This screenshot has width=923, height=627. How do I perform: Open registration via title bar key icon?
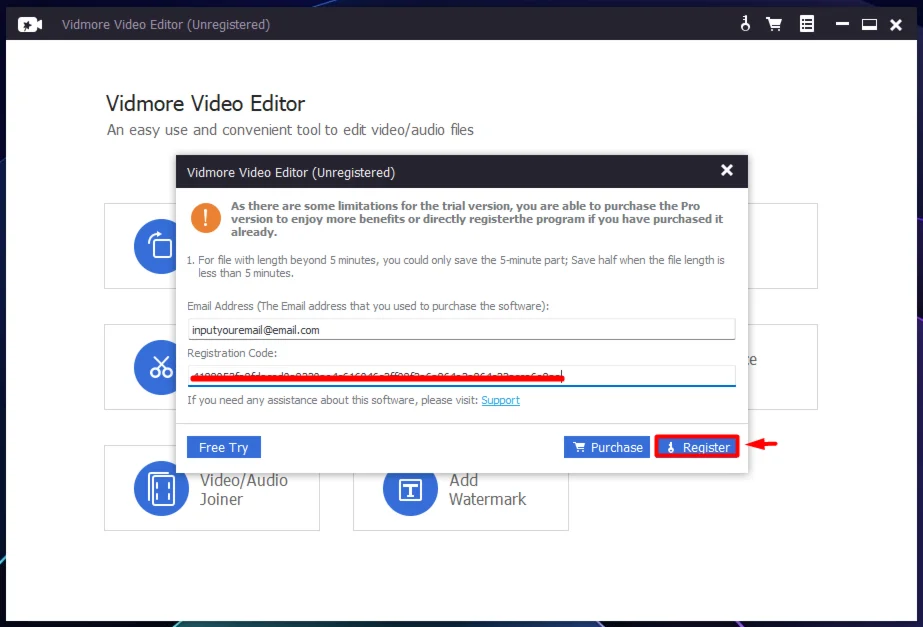pos(745,24)
